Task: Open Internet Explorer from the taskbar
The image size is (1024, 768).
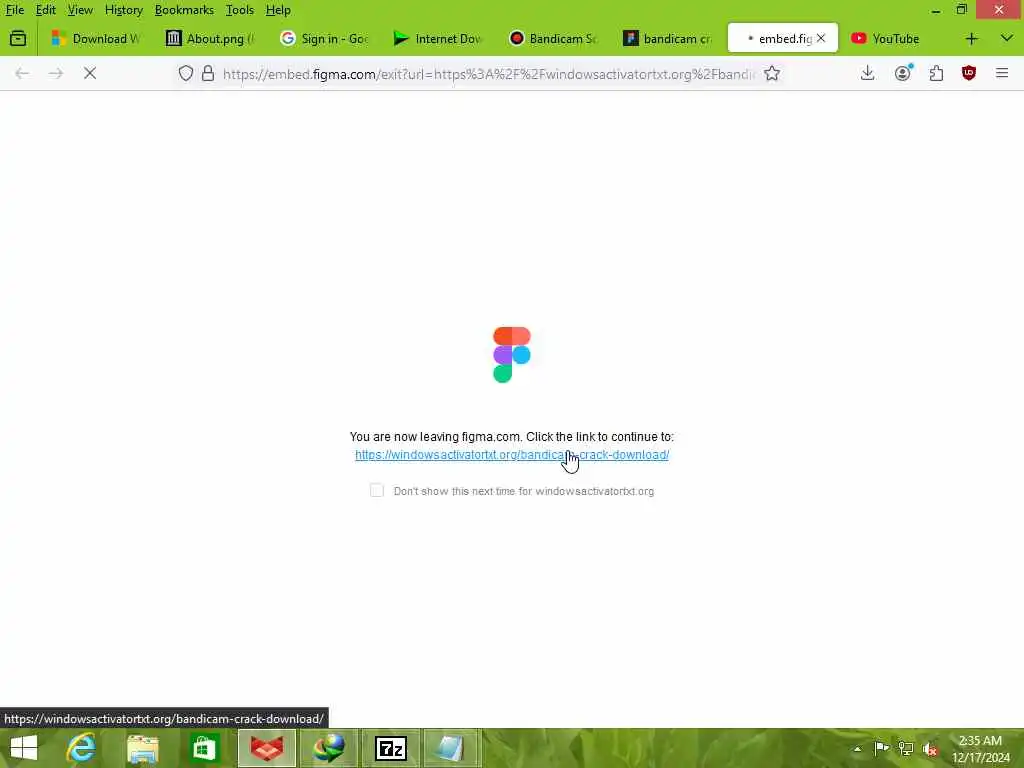Action: 81,748
